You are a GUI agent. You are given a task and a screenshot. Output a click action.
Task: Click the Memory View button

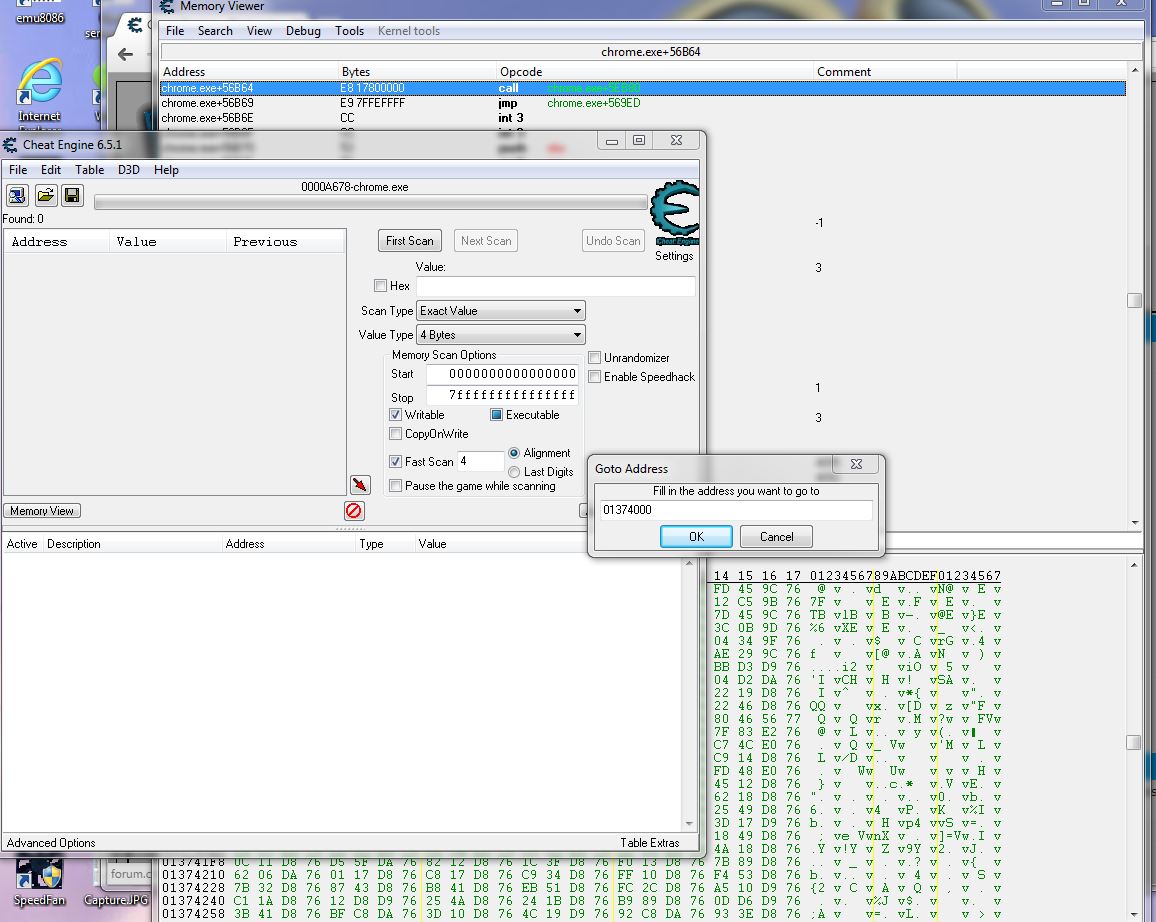point(41,510)
